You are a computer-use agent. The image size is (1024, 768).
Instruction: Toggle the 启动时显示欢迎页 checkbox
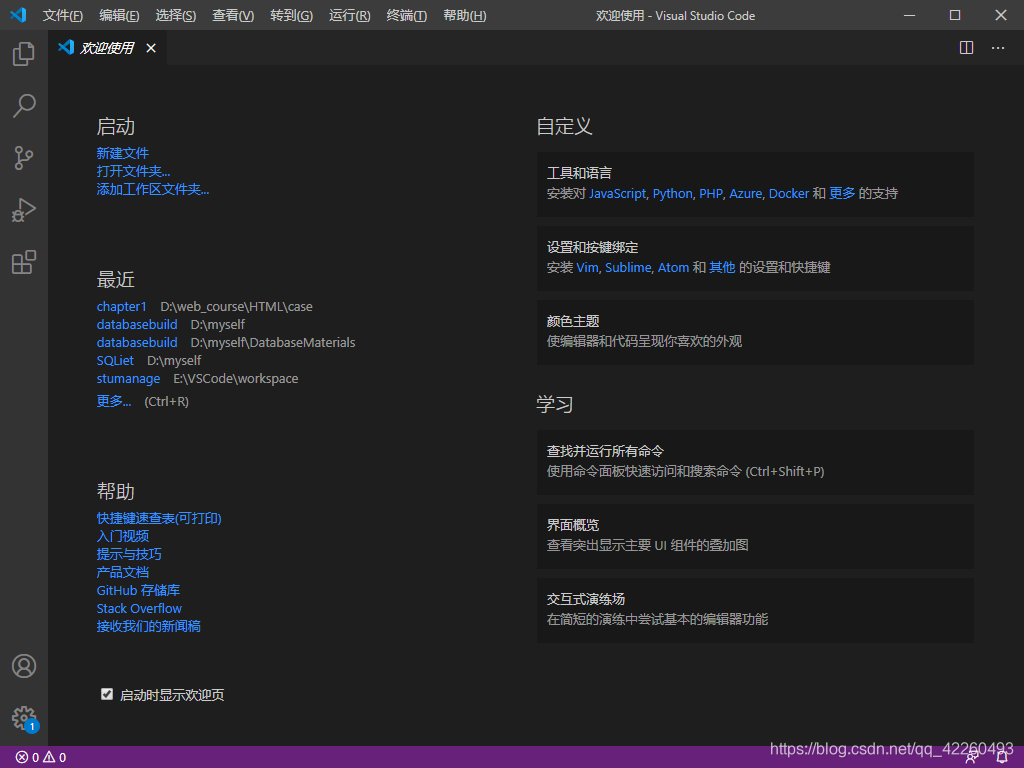point(107,694)
